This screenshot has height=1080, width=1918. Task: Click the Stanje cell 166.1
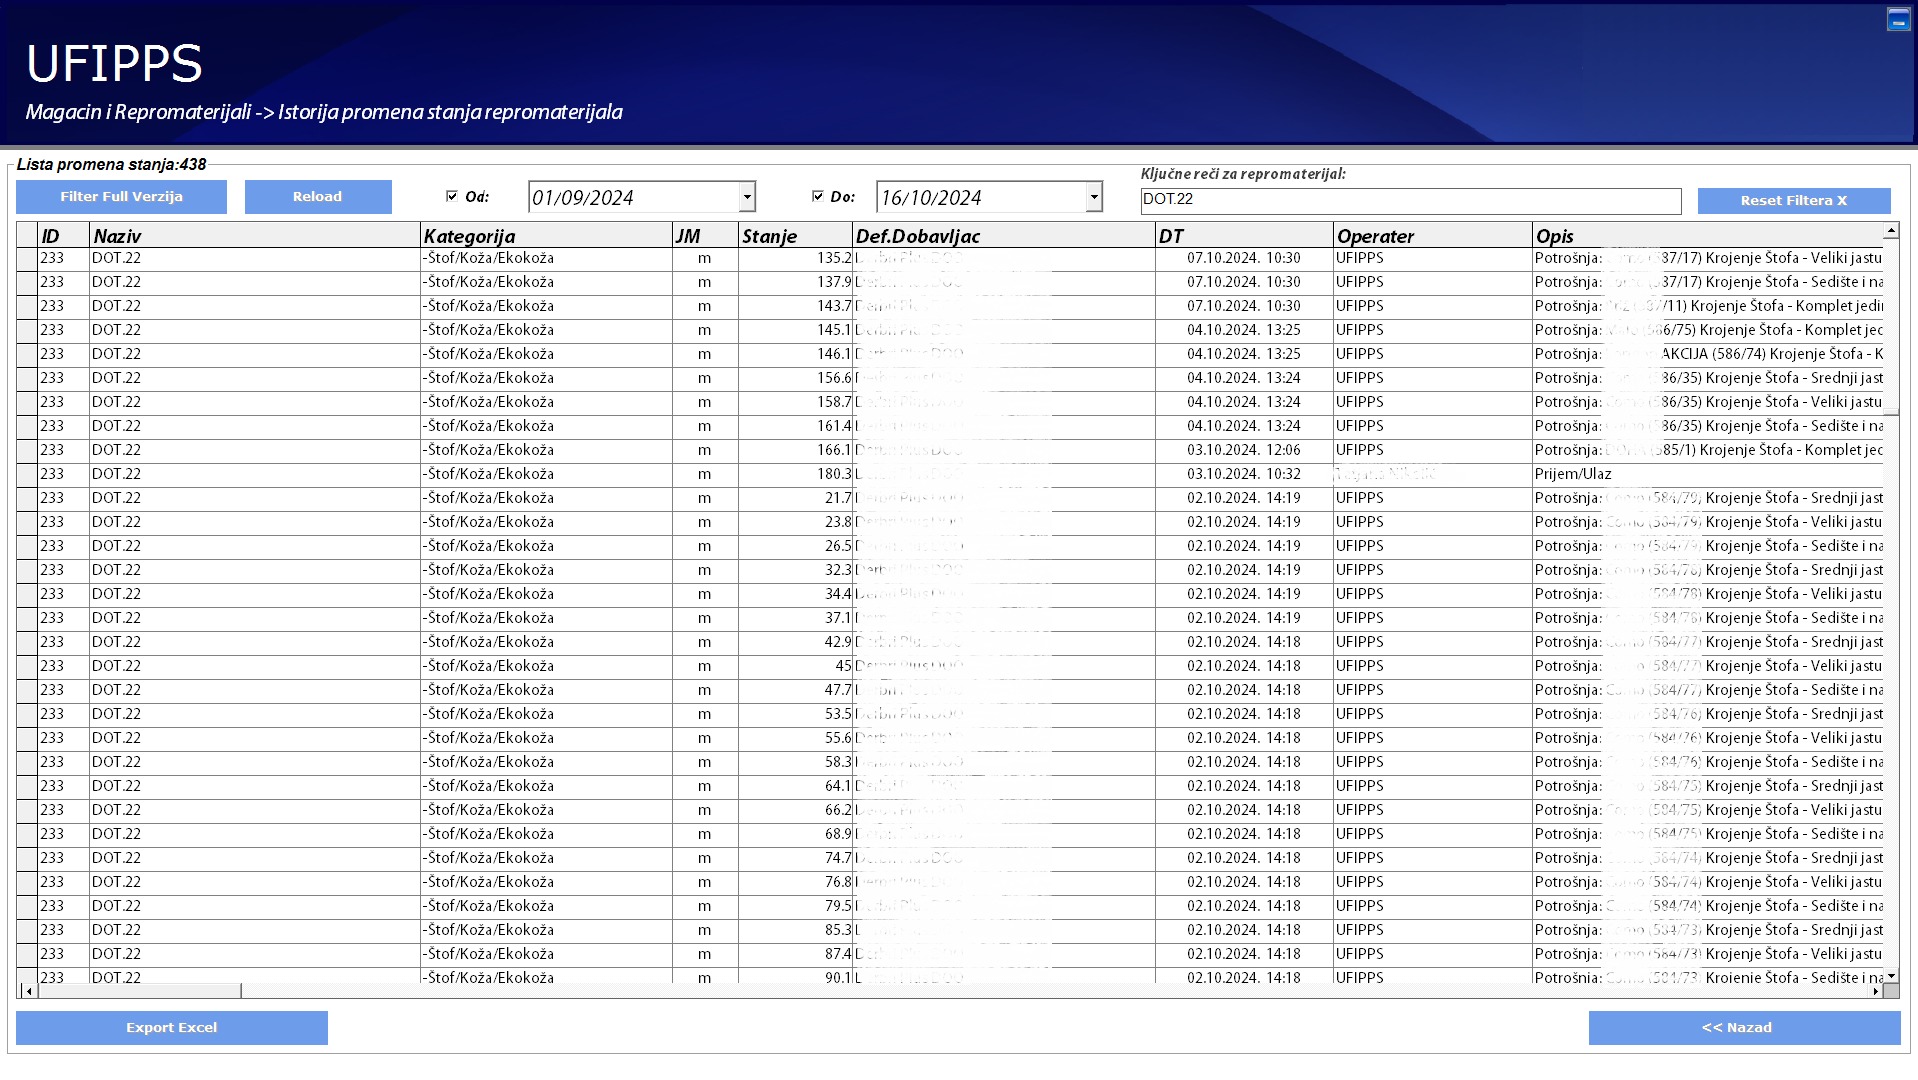[796, 450]
